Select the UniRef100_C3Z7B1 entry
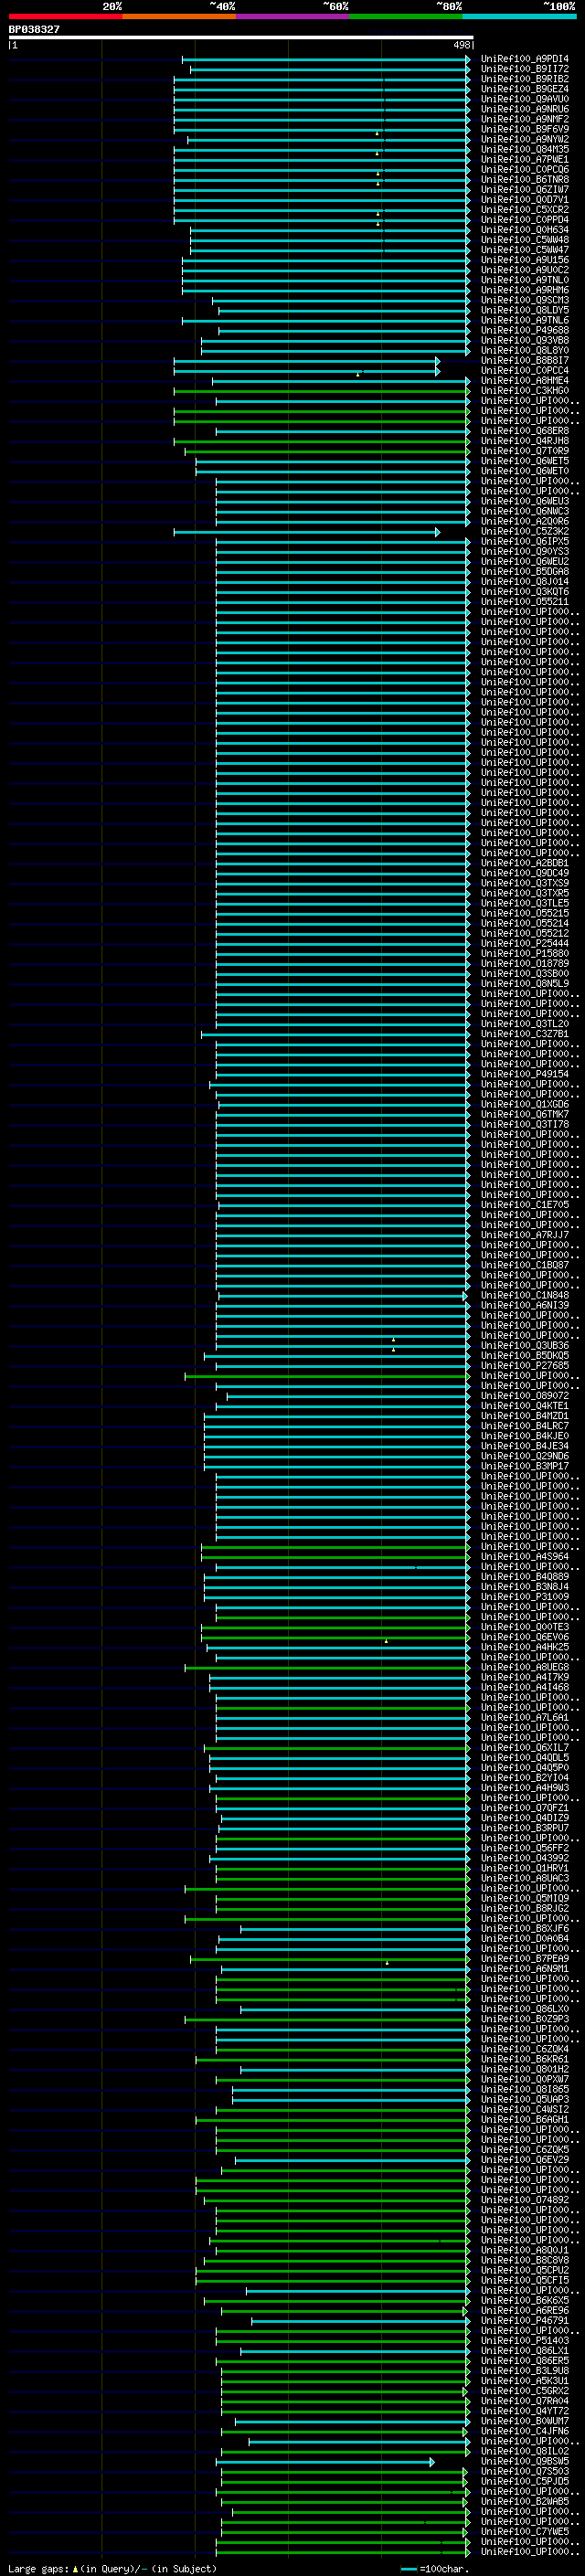The image size is (585, 2576). pyautogui.click(x=524, y=1034)
